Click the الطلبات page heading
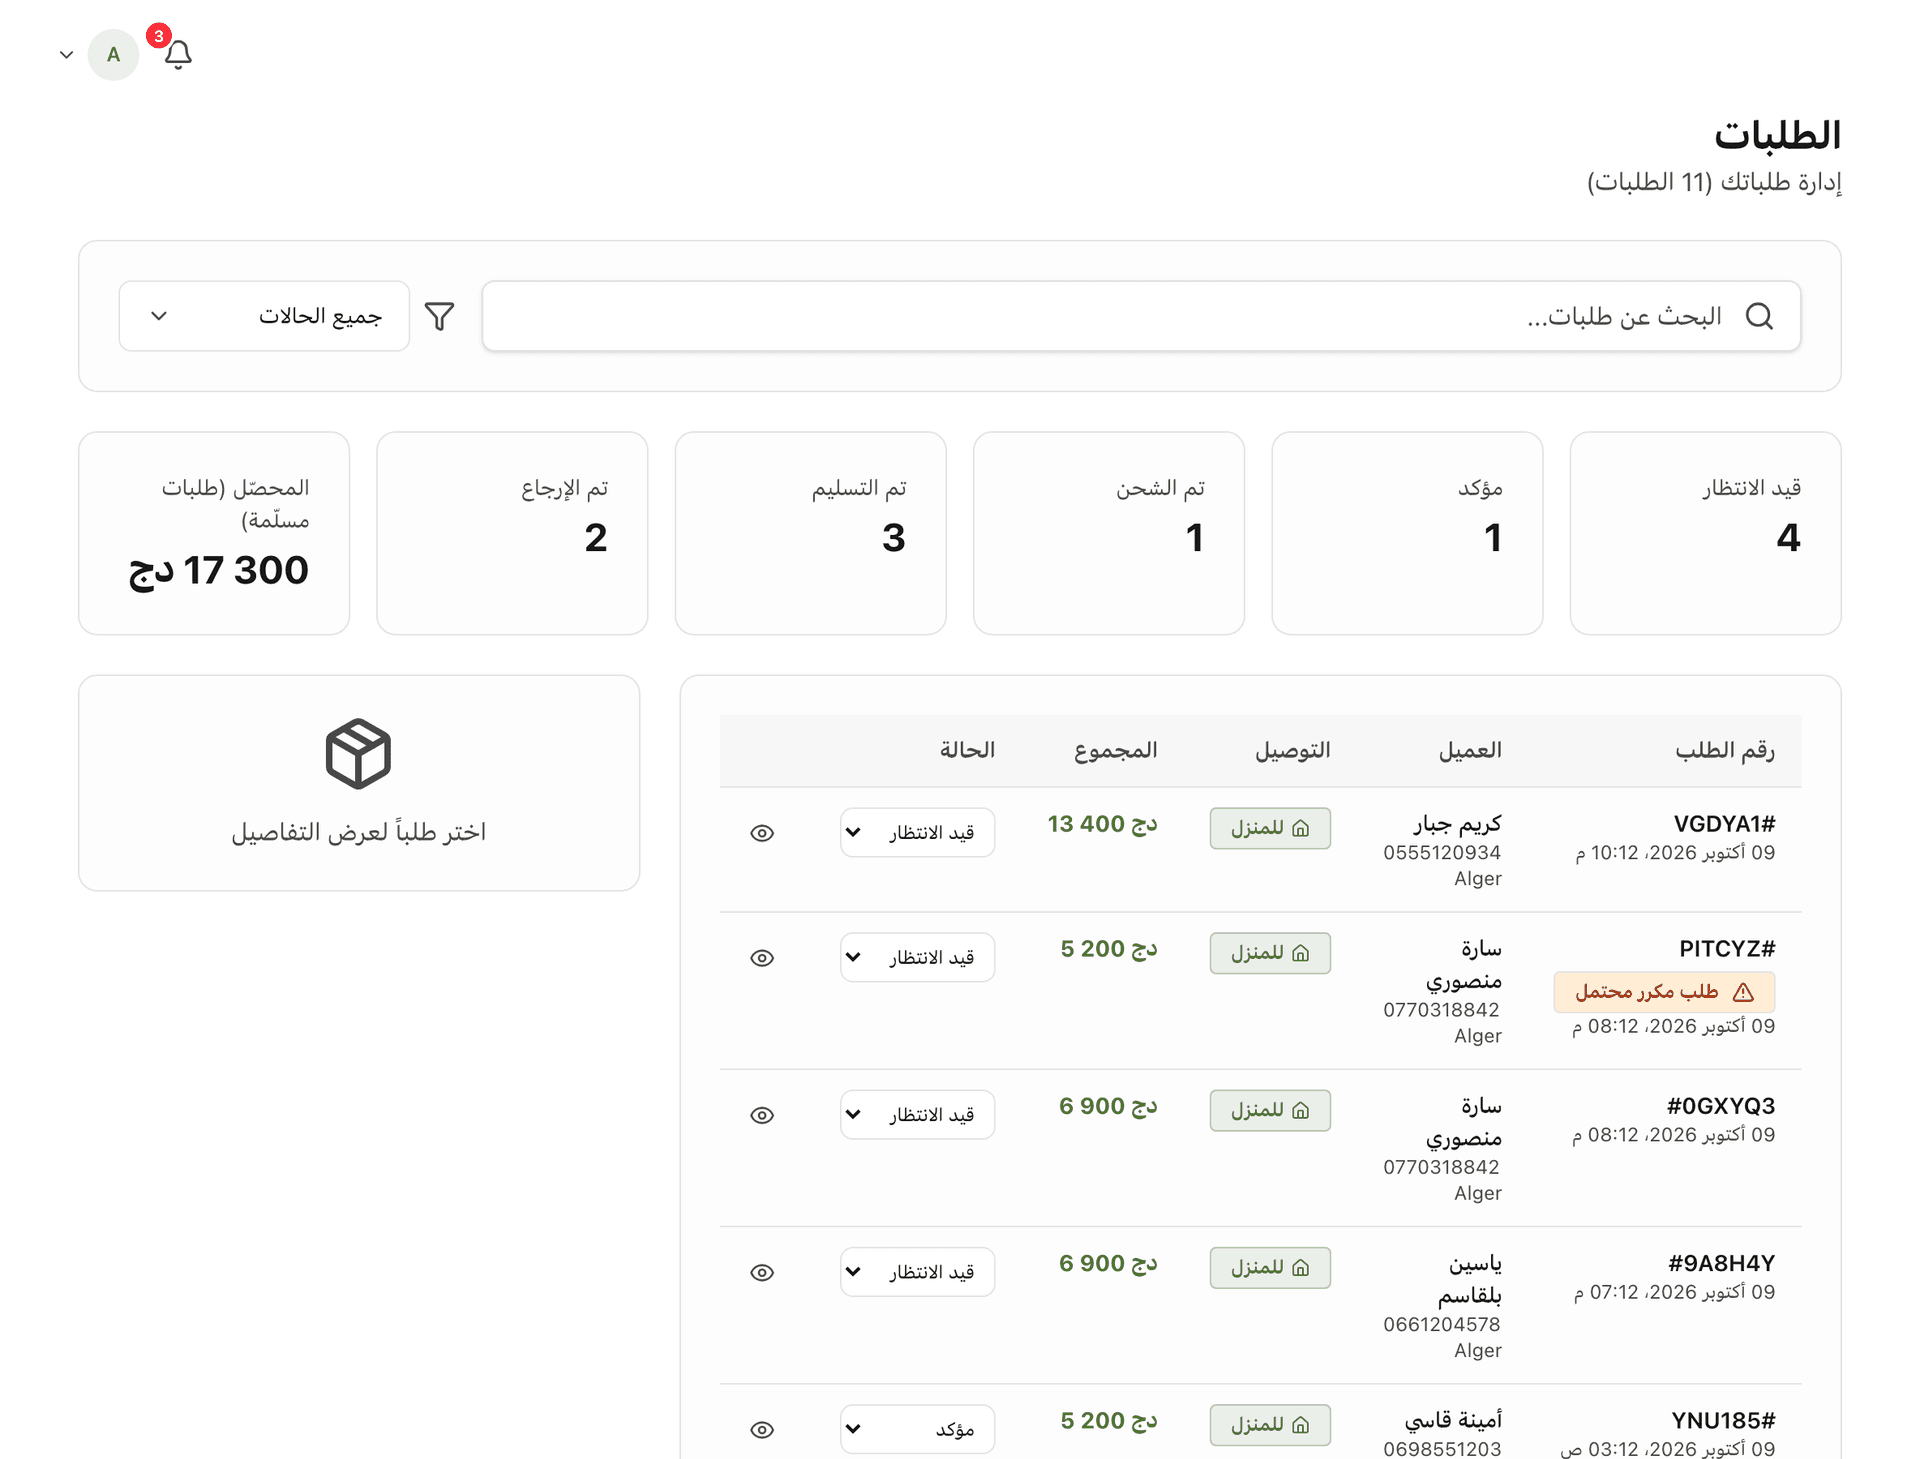 coord(1777,135)
